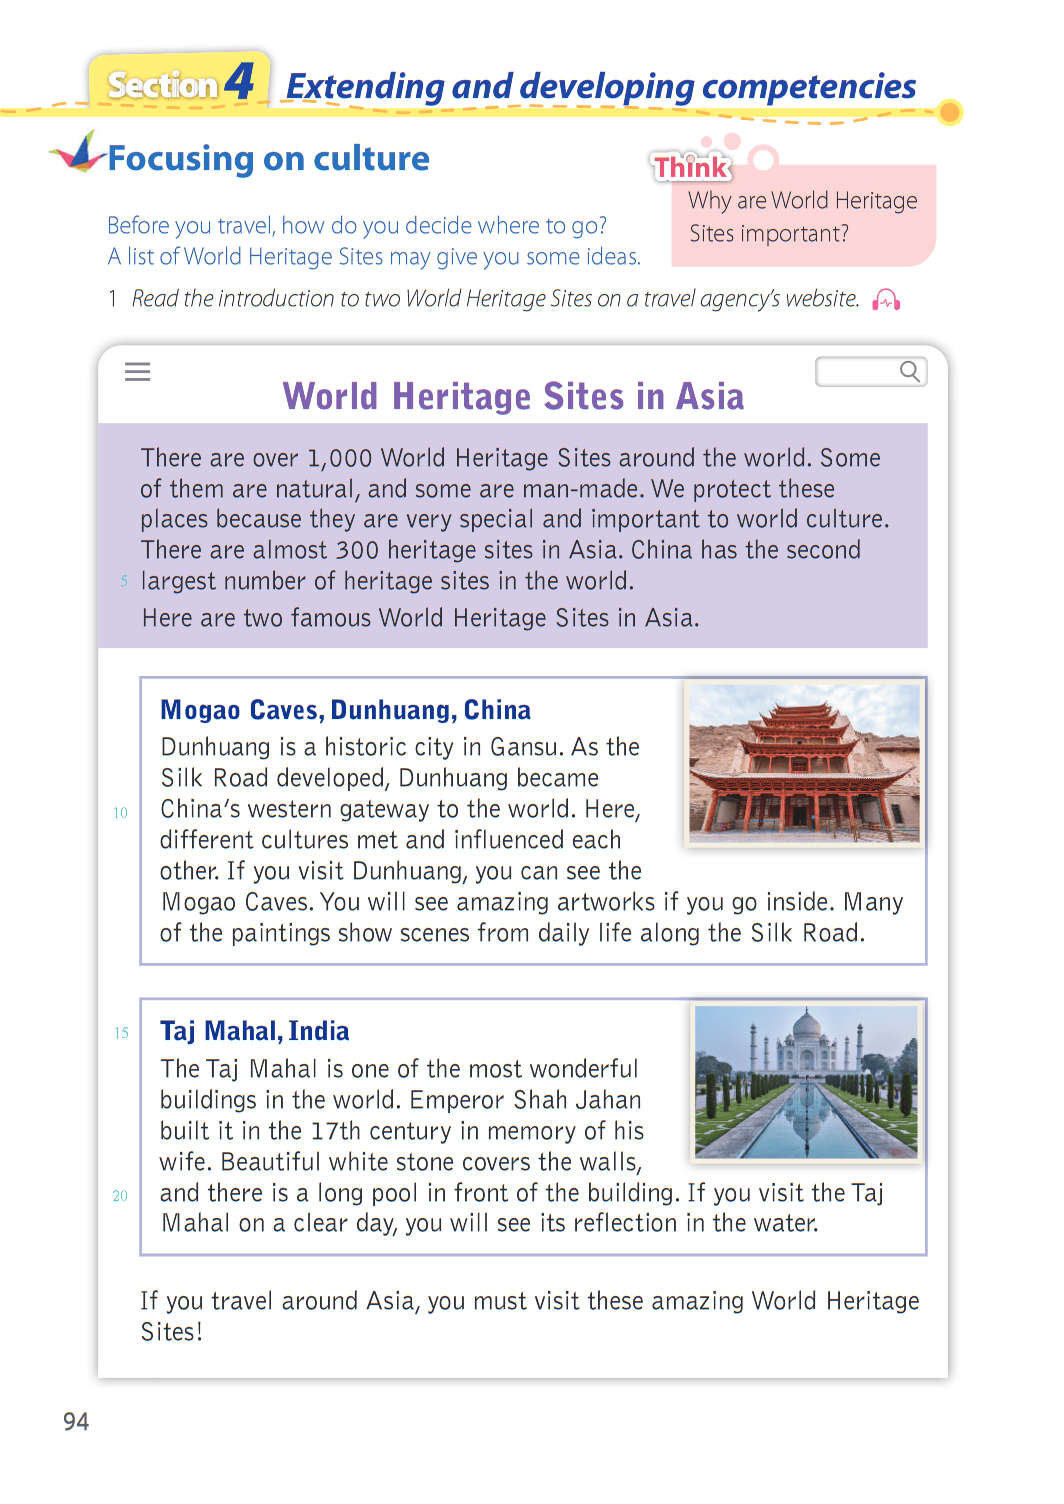Click the pink headphones audio icon
This screenshot has height=1504, width=1064.
(x=886, y=300)
